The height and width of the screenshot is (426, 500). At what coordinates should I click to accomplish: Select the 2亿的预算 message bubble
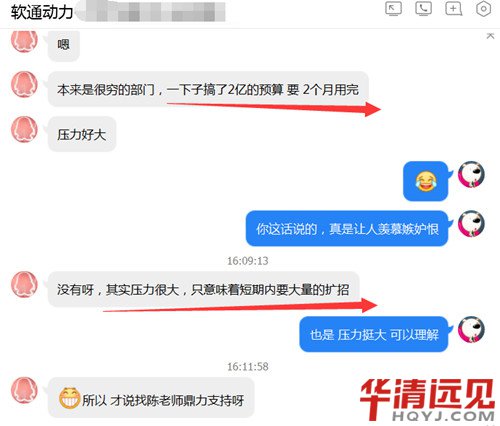click(x=208, y=89)
